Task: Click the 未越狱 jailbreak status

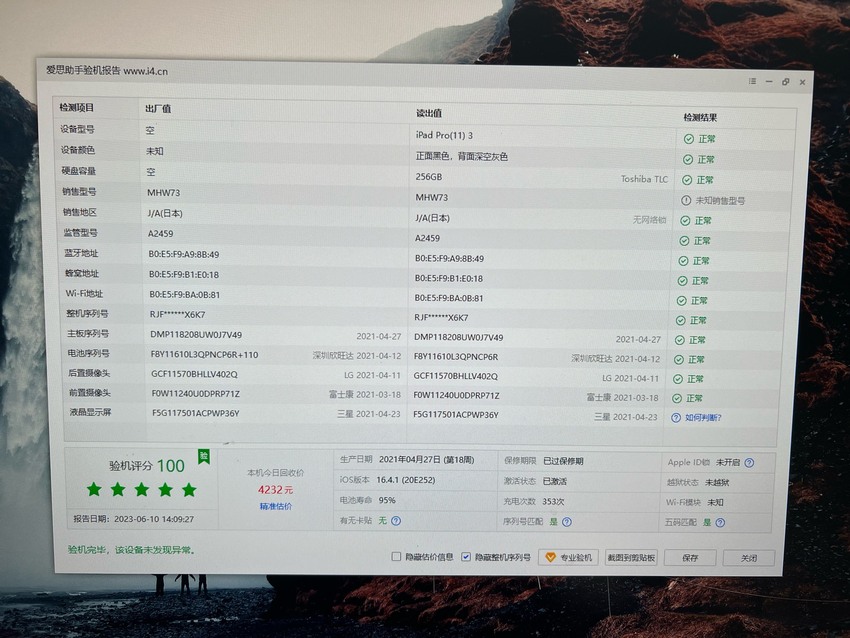Action: tap(717, 482)
